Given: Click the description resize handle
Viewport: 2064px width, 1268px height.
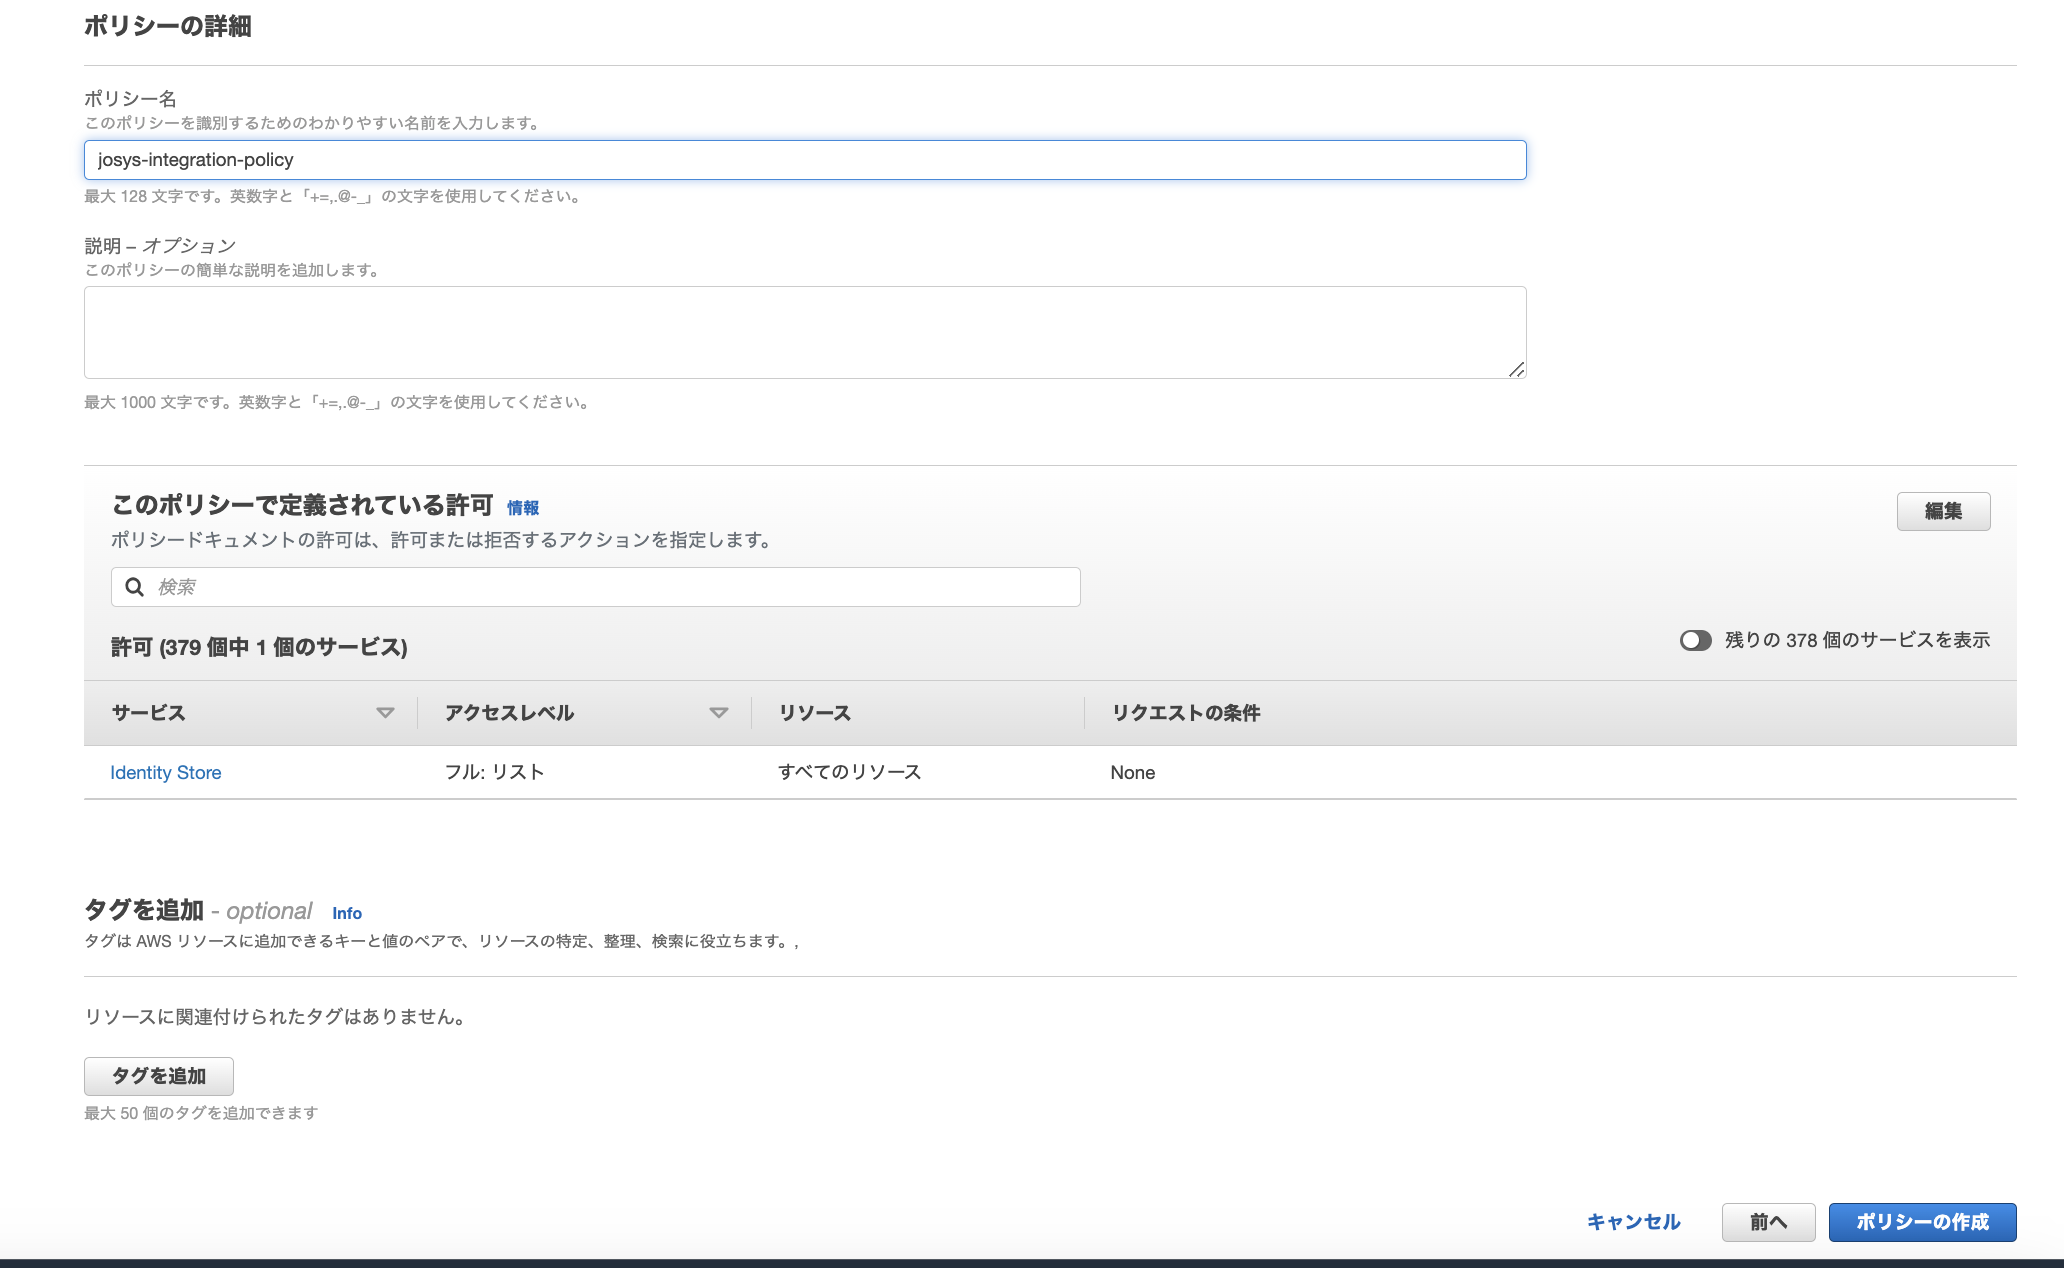Looking at the screenshot, I should tap(1516, 370).
